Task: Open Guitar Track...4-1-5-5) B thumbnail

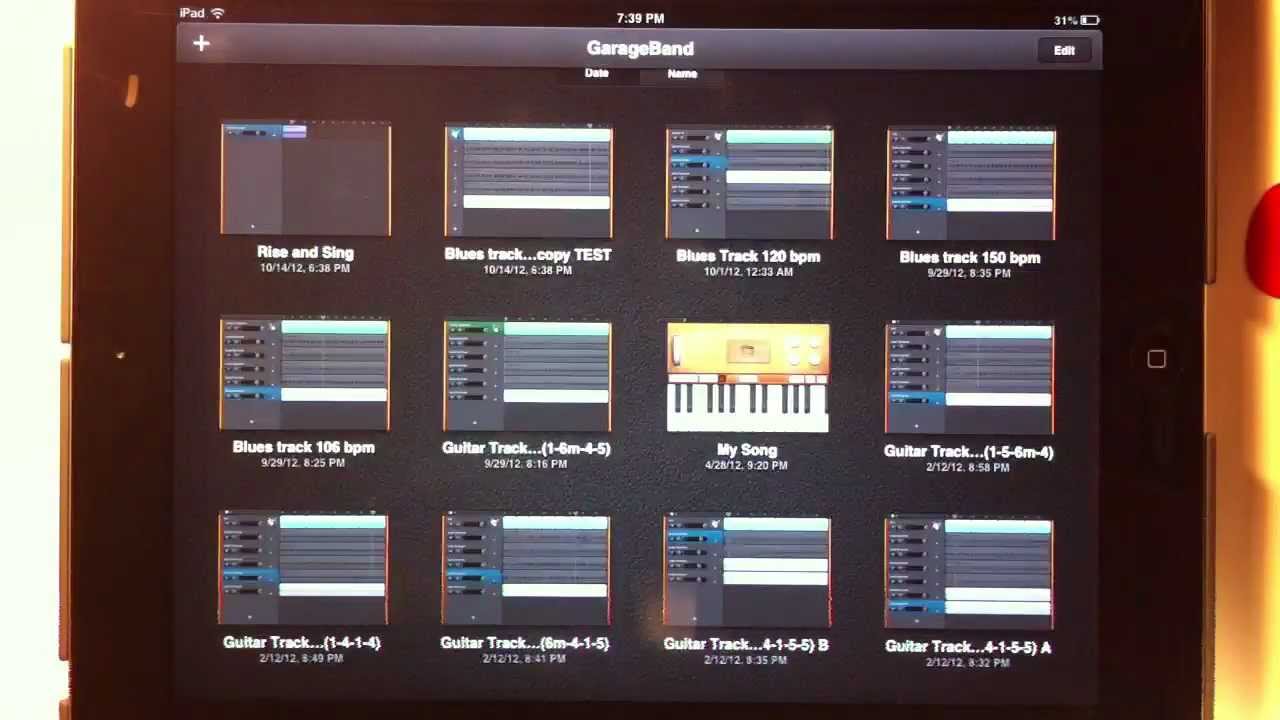Action: click(747, 571)
